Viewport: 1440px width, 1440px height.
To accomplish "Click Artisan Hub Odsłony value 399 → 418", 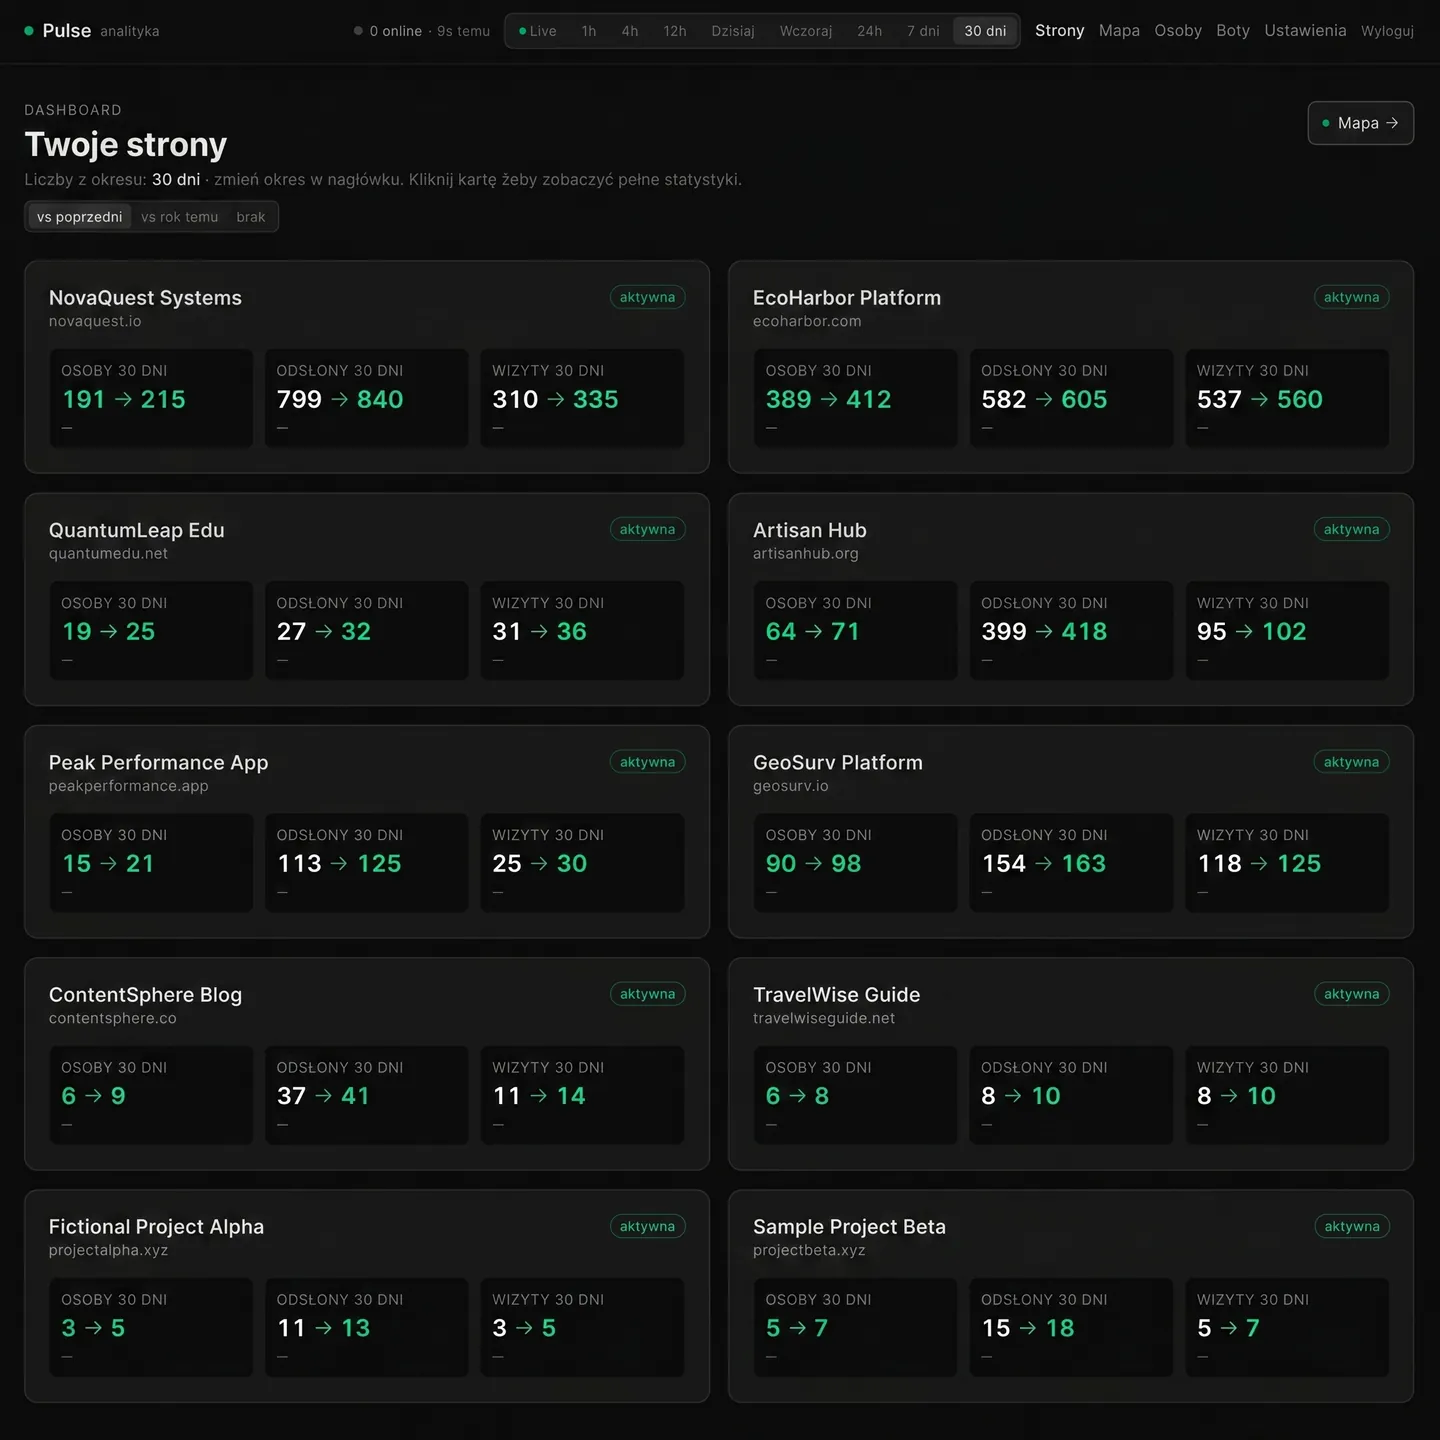I will coord(1044,631).
